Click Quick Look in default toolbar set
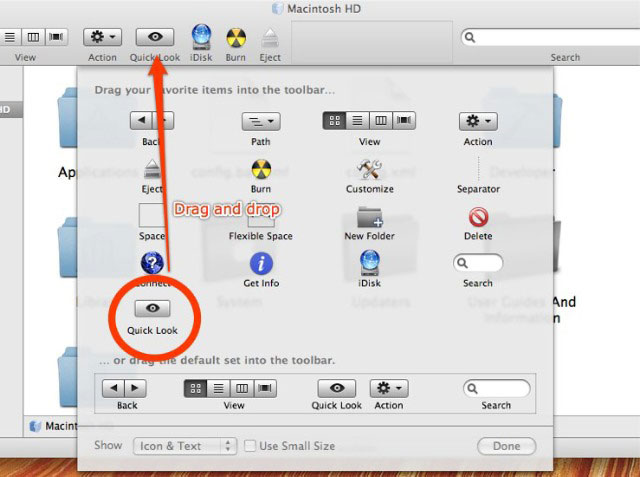Image resolution: width=640 pixels, height=477 pixels. tap(337, 388)
